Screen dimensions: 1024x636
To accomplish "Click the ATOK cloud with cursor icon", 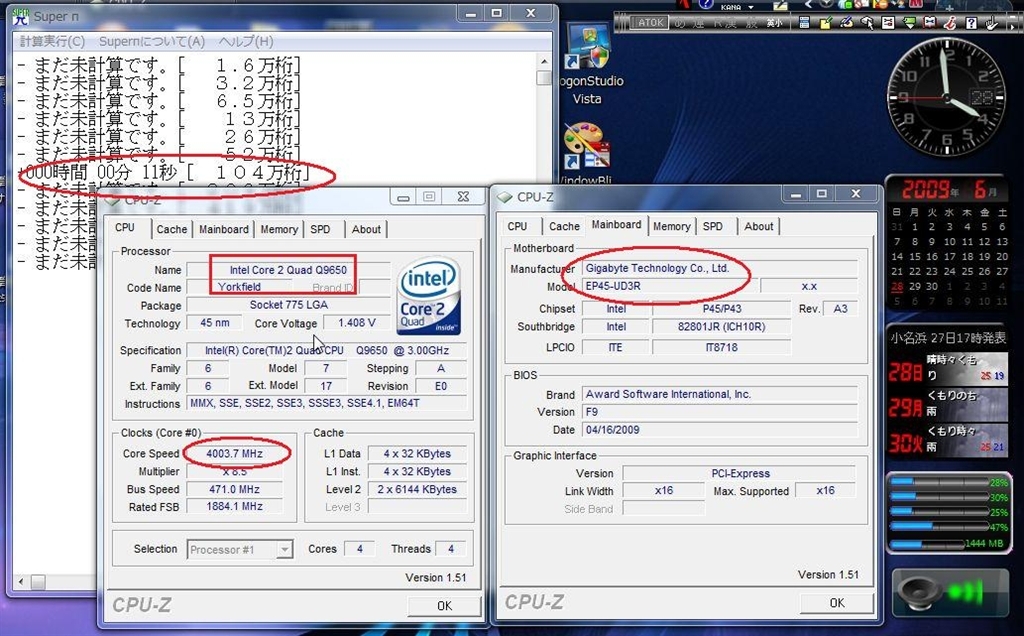I will point(867,23).
